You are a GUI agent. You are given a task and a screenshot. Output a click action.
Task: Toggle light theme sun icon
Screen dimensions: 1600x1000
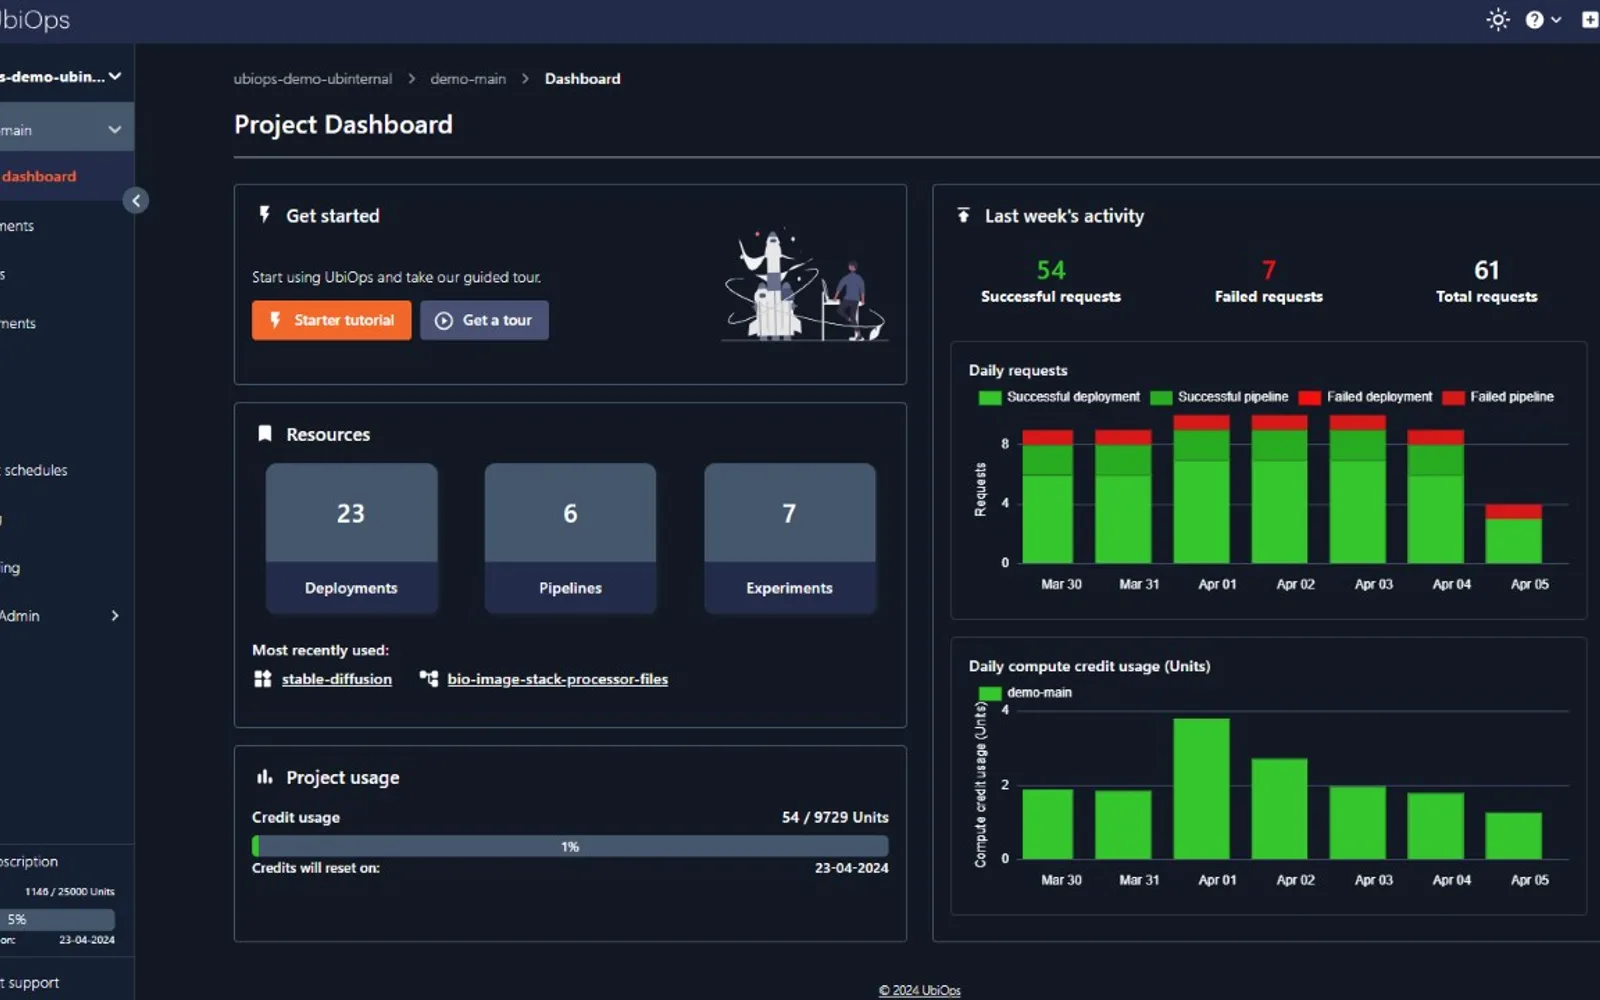point(1497,20)
